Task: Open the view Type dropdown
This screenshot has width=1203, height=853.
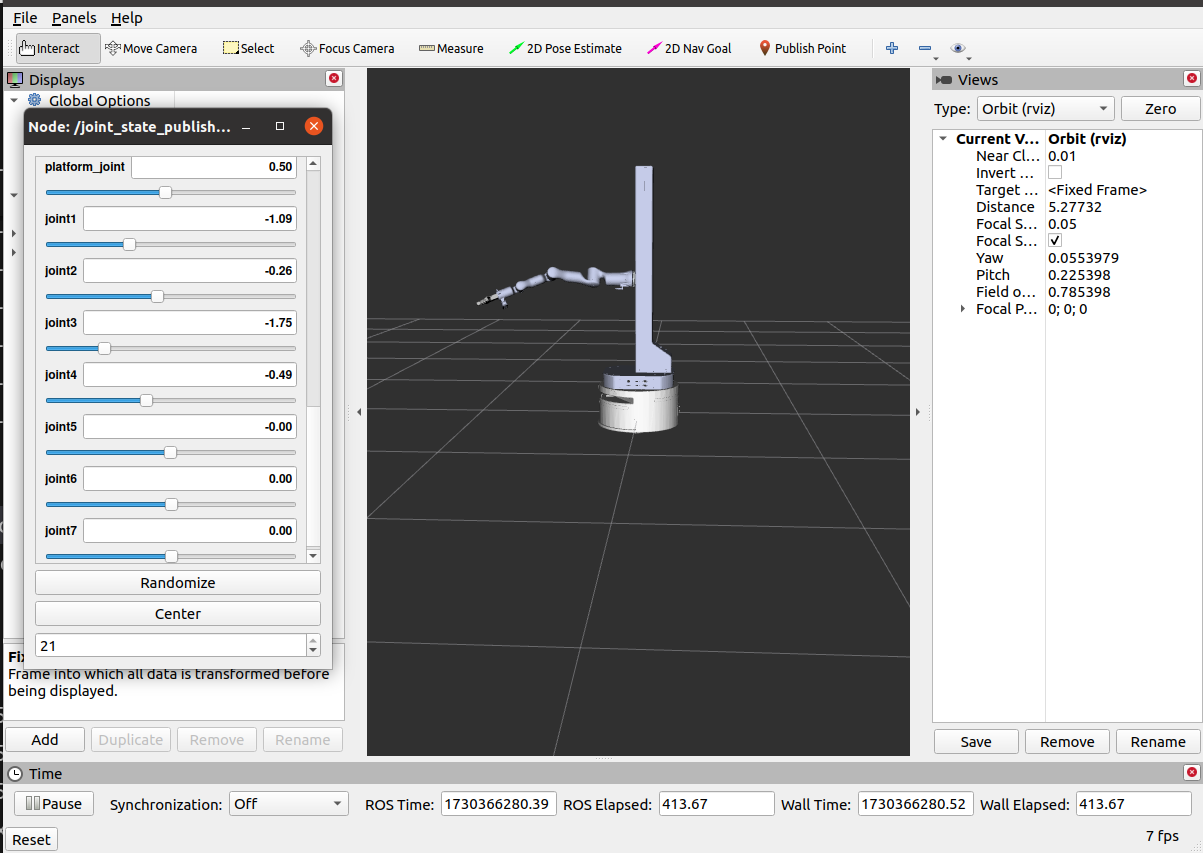Action: click(x=1045, y=109)
